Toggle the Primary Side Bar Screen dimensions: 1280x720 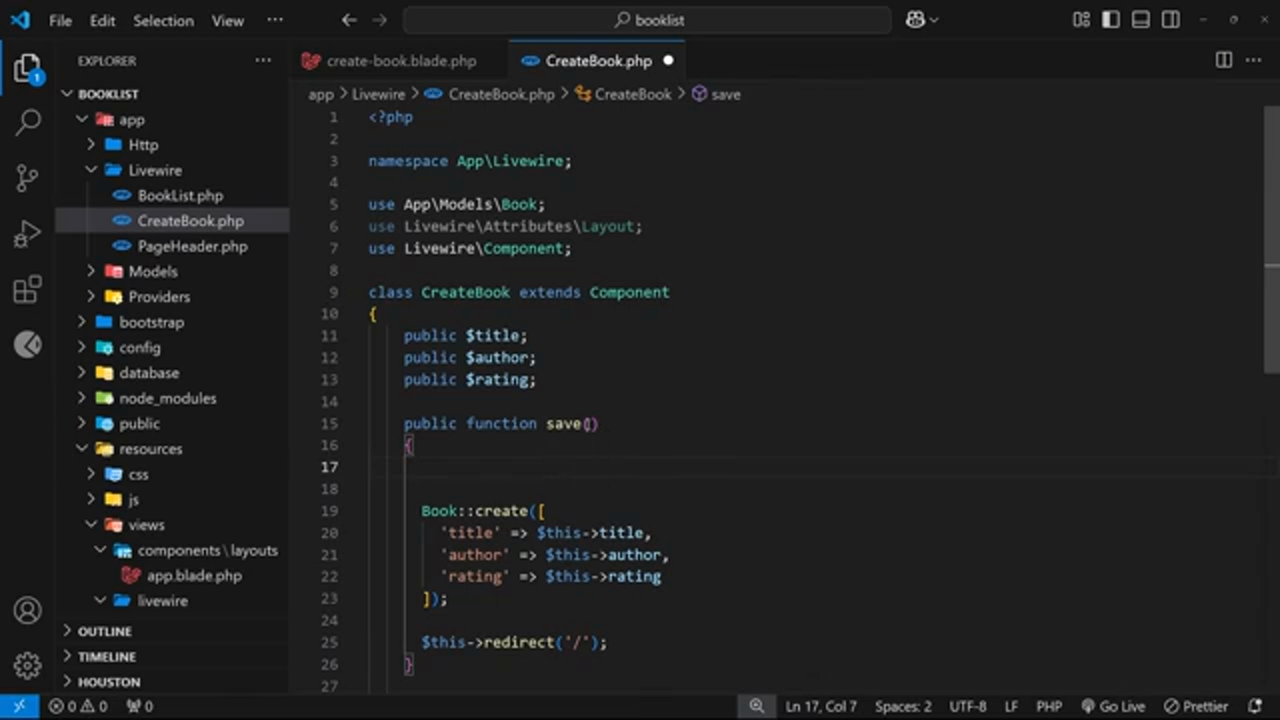[x=1111, y=20]
